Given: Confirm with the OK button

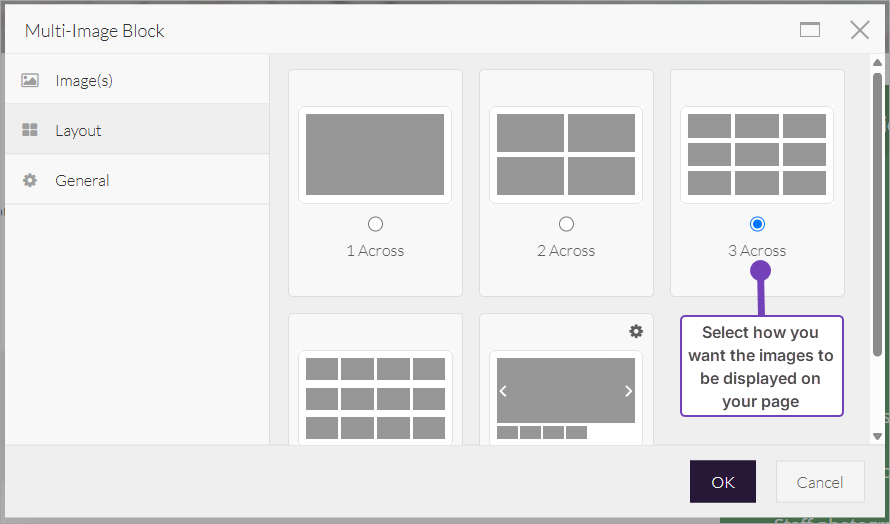Looking at the screenshot, I should tap(722, 482).
